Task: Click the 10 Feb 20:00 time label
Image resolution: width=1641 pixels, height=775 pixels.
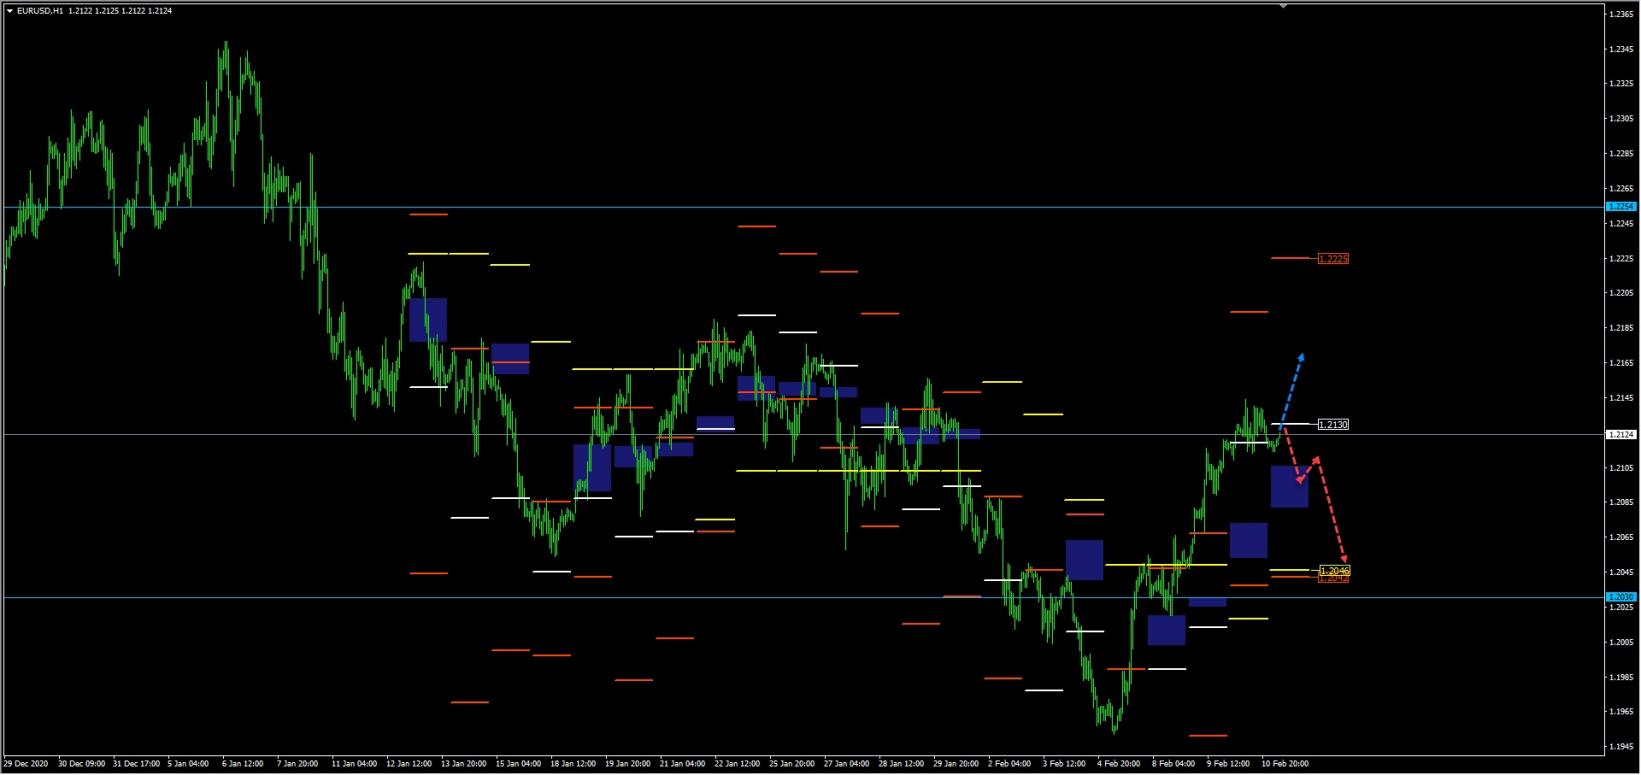Action: coord(1284,764)
